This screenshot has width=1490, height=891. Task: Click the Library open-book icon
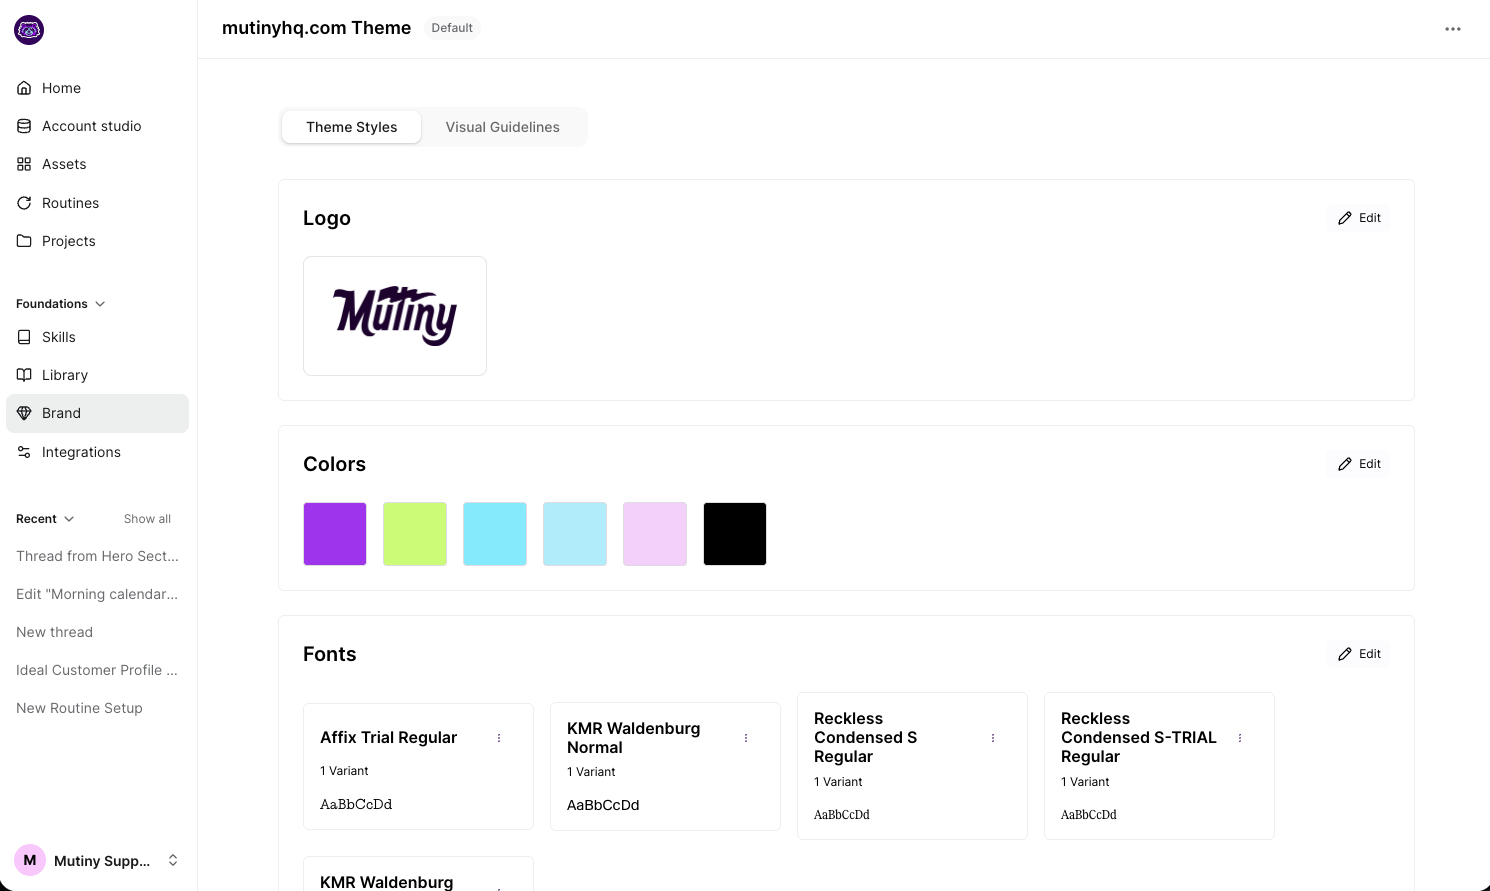tap(24, 375)
